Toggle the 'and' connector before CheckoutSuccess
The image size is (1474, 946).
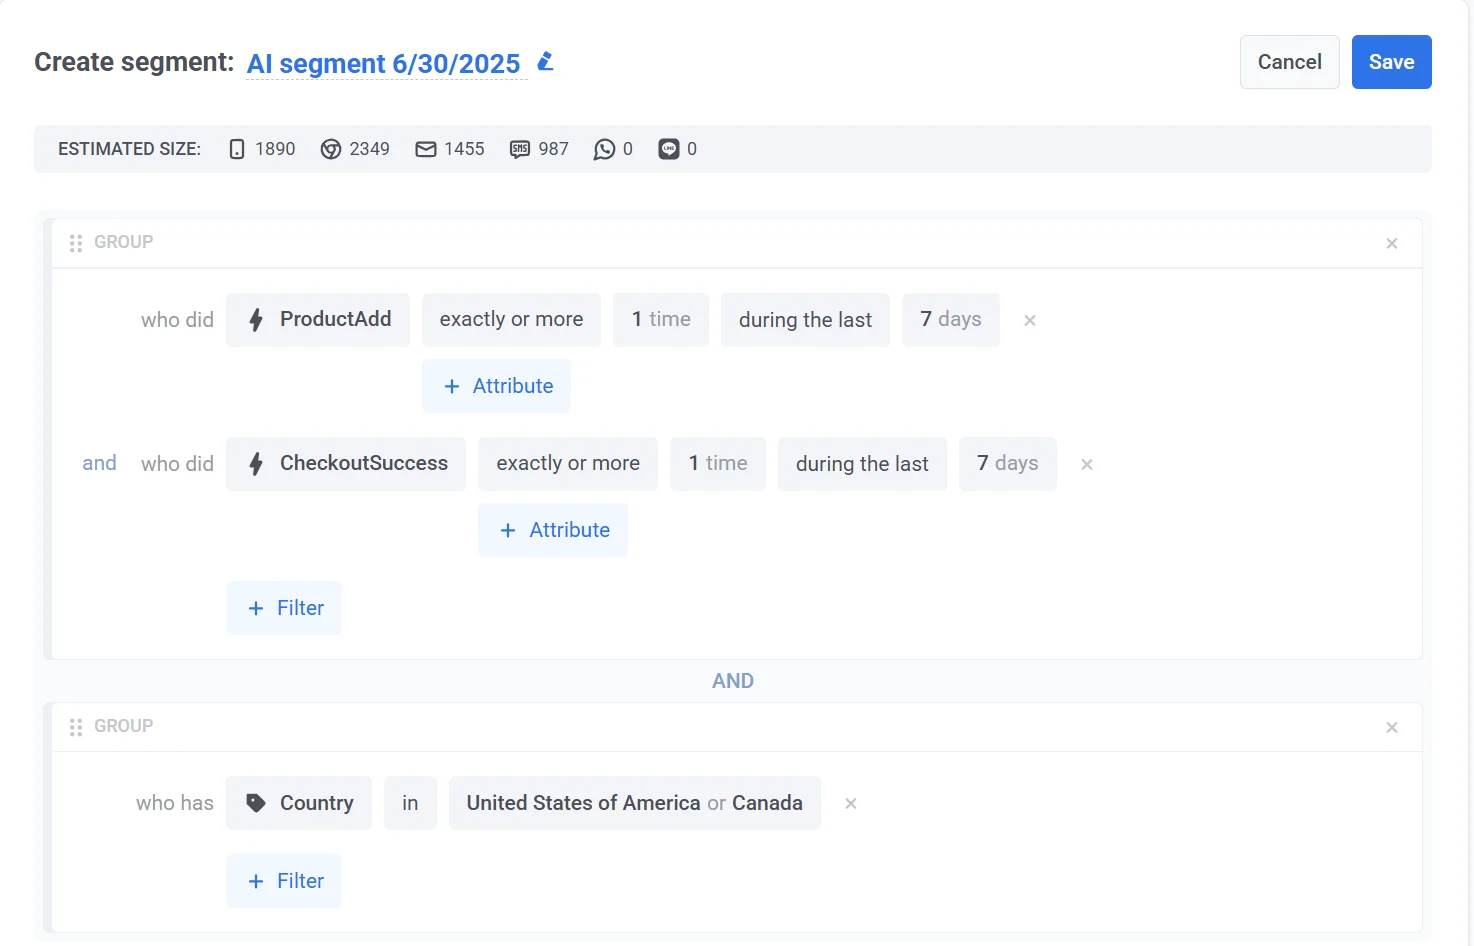(99, 463)
